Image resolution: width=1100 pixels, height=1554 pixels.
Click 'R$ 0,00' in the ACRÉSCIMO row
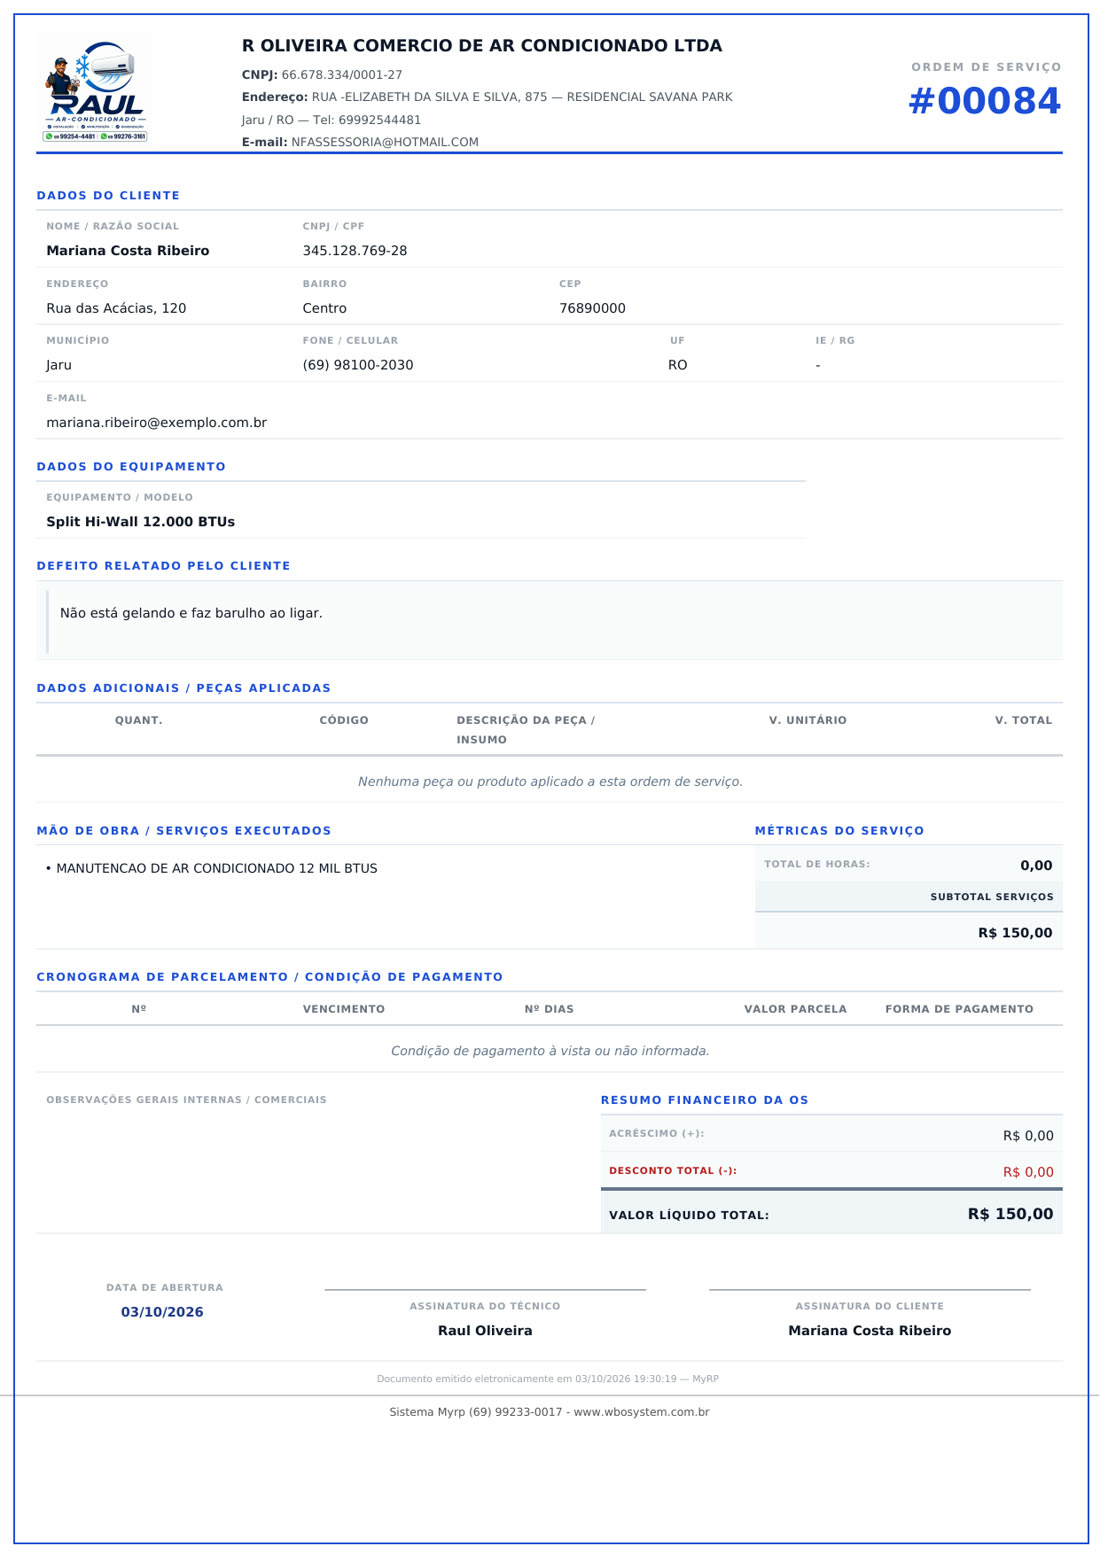coord(1028,1136)
